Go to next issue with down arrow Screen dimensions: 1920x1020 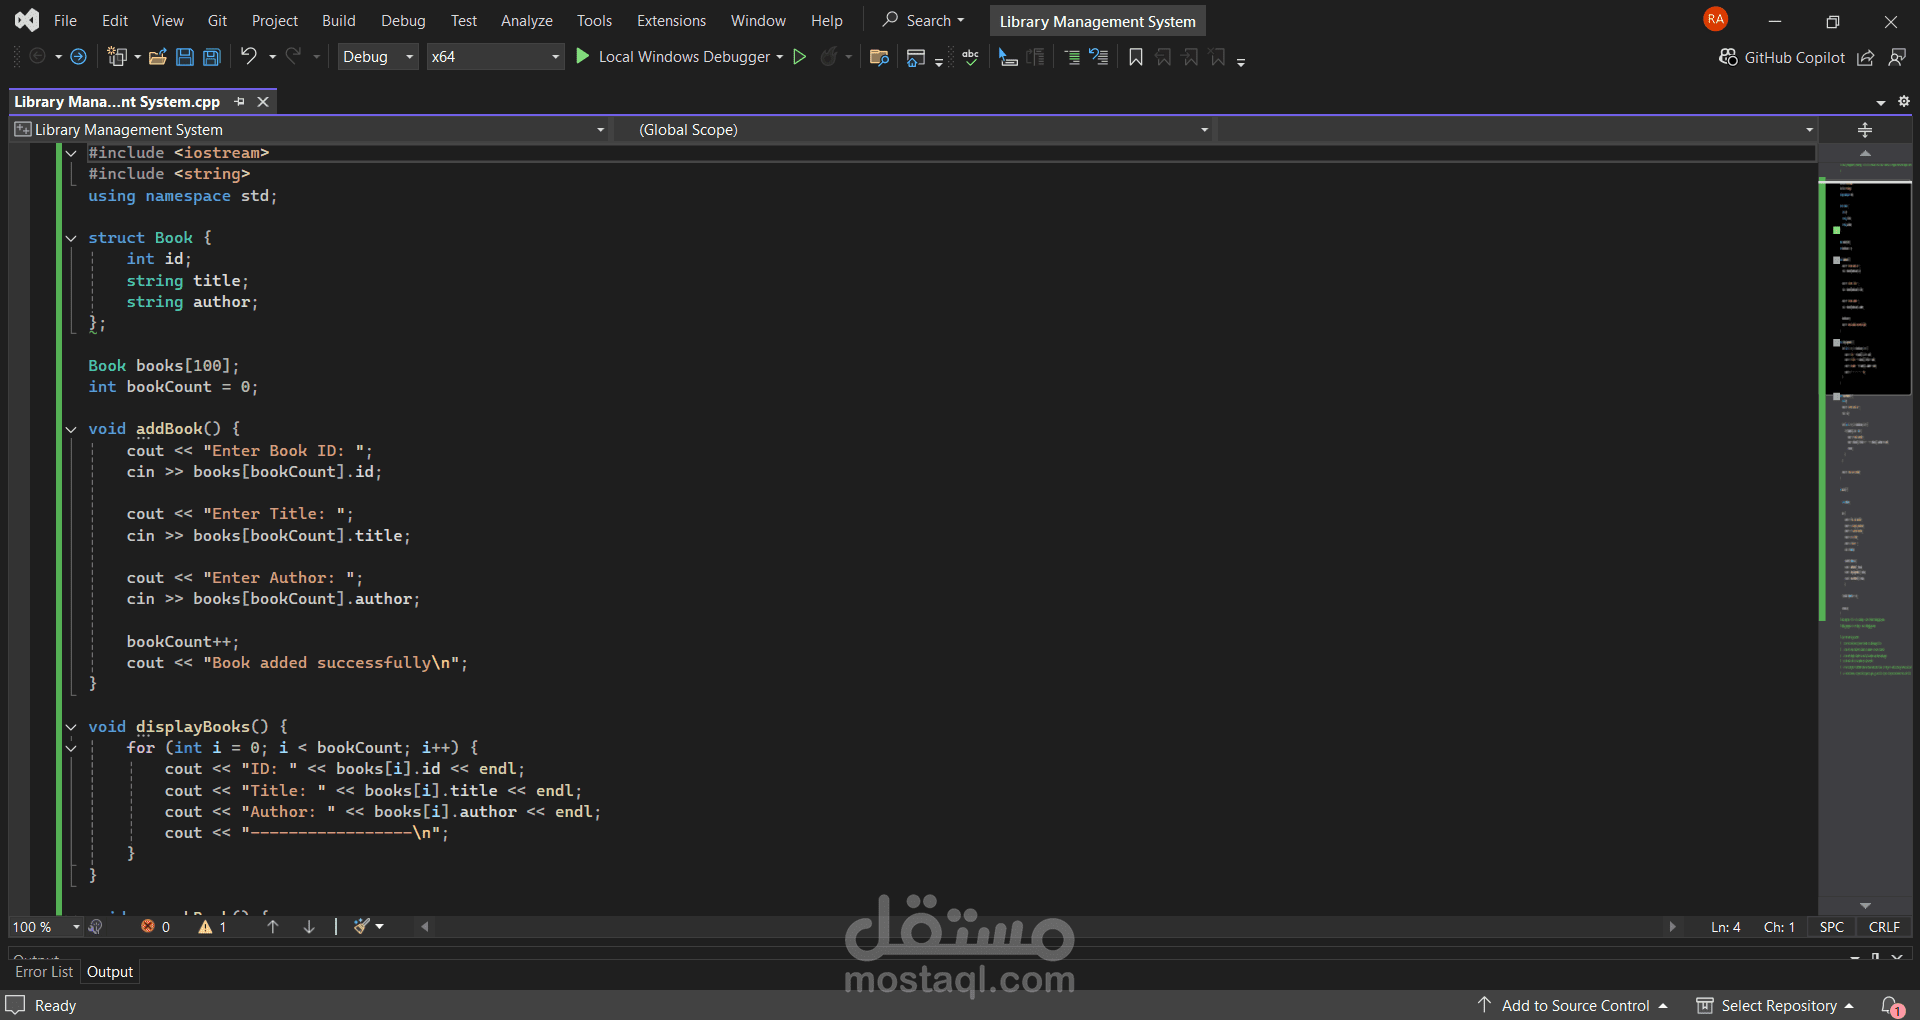pos(309,927)
